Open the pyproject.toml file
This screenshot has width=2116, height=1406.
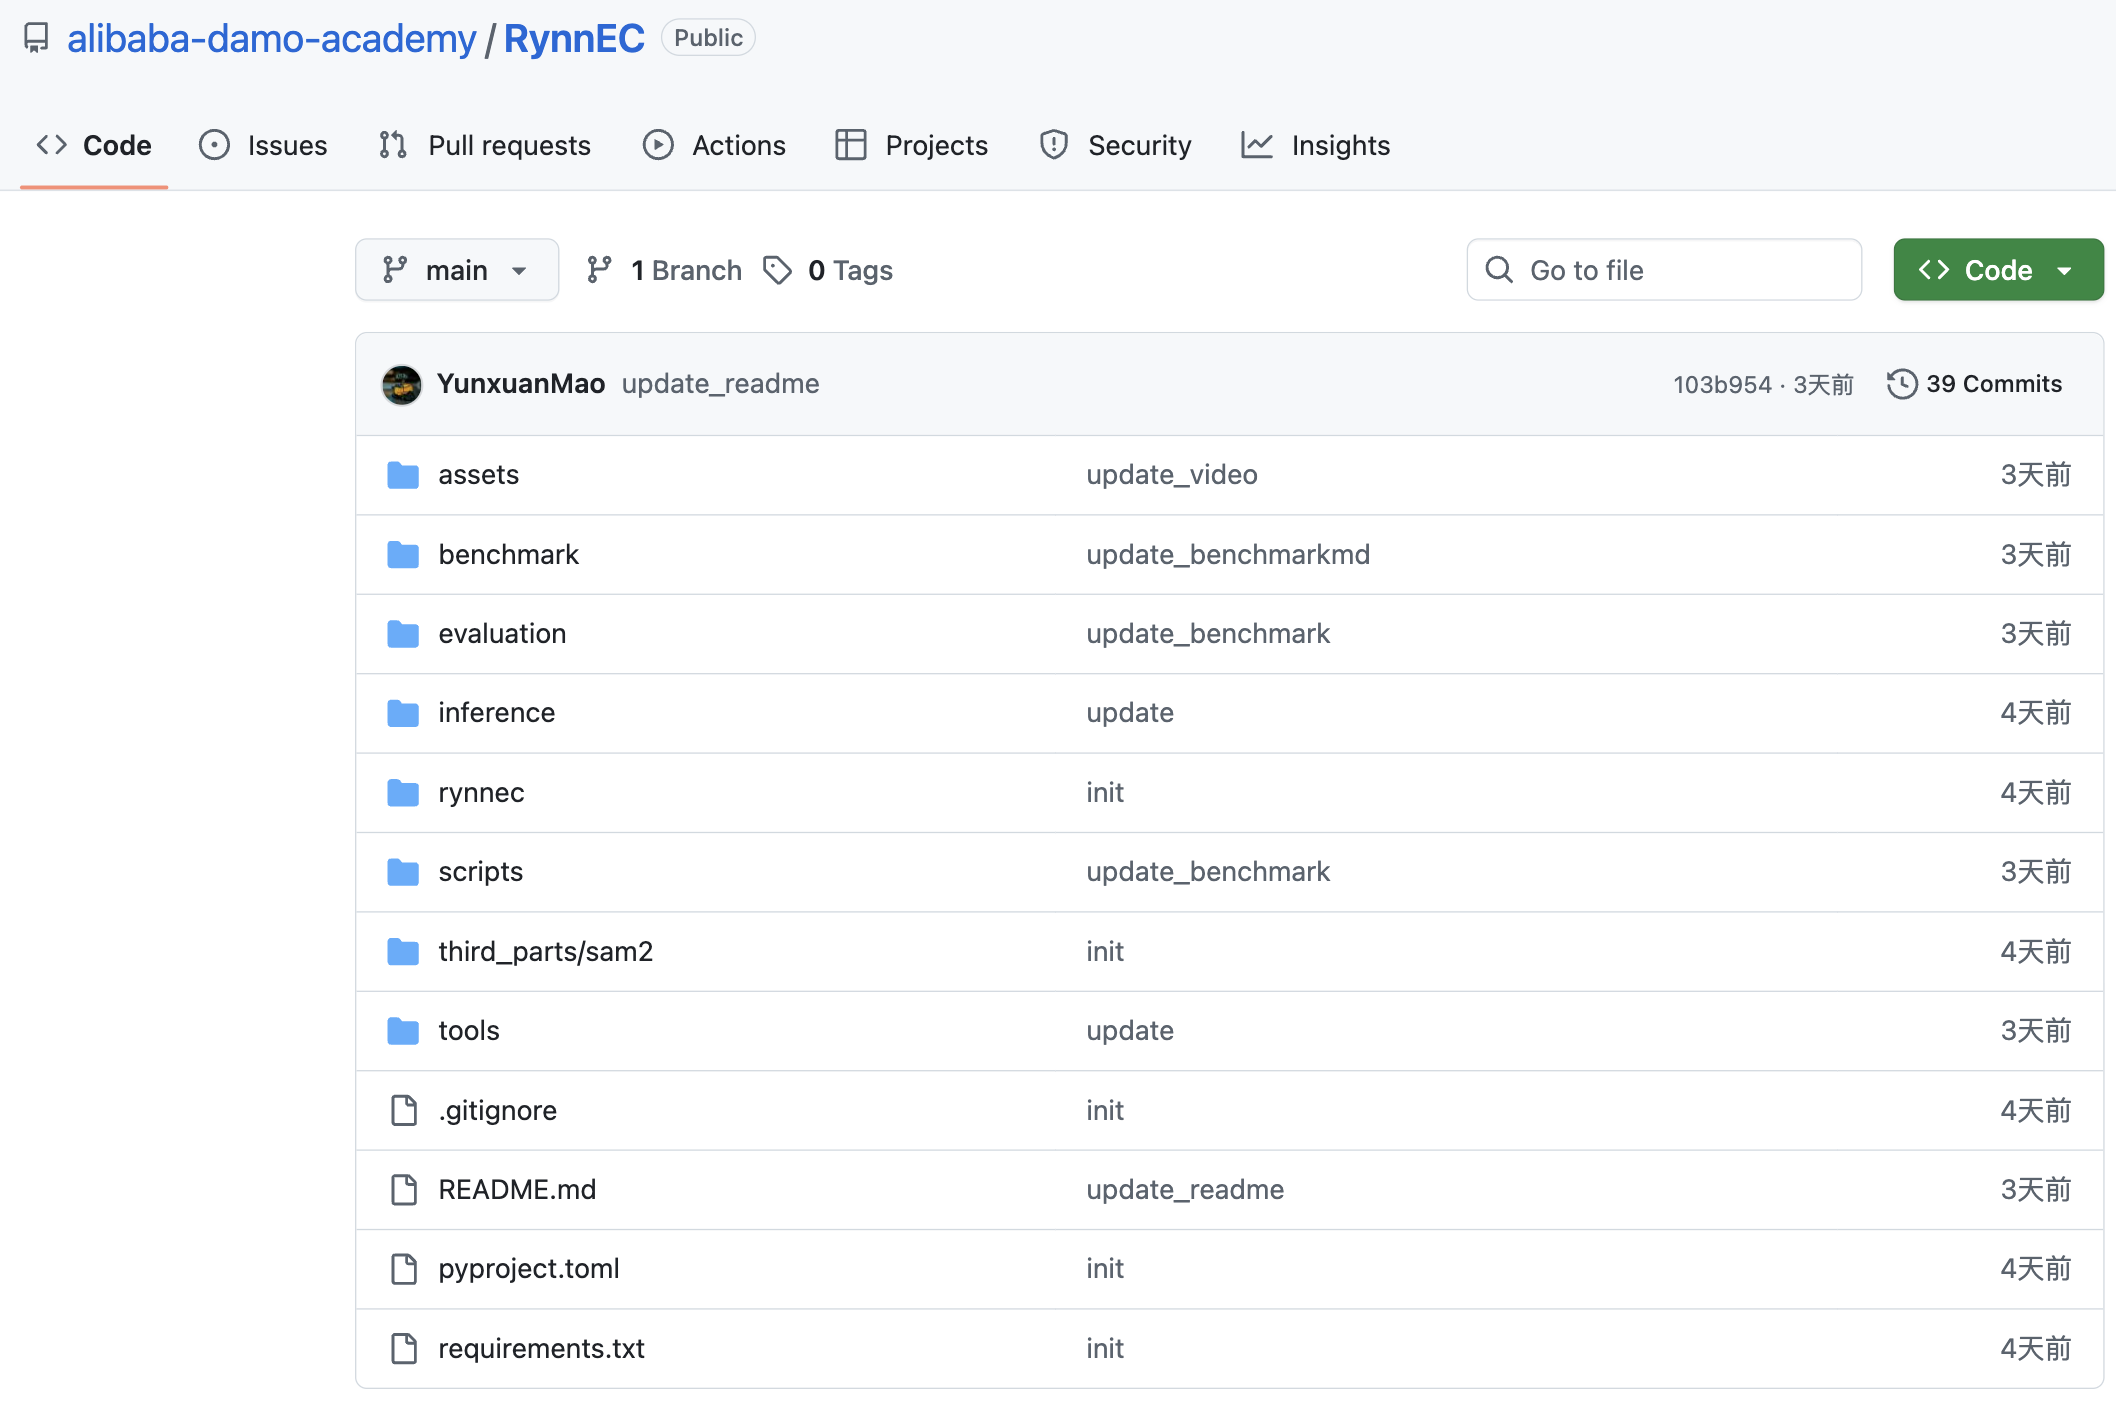coord(528,1268)
